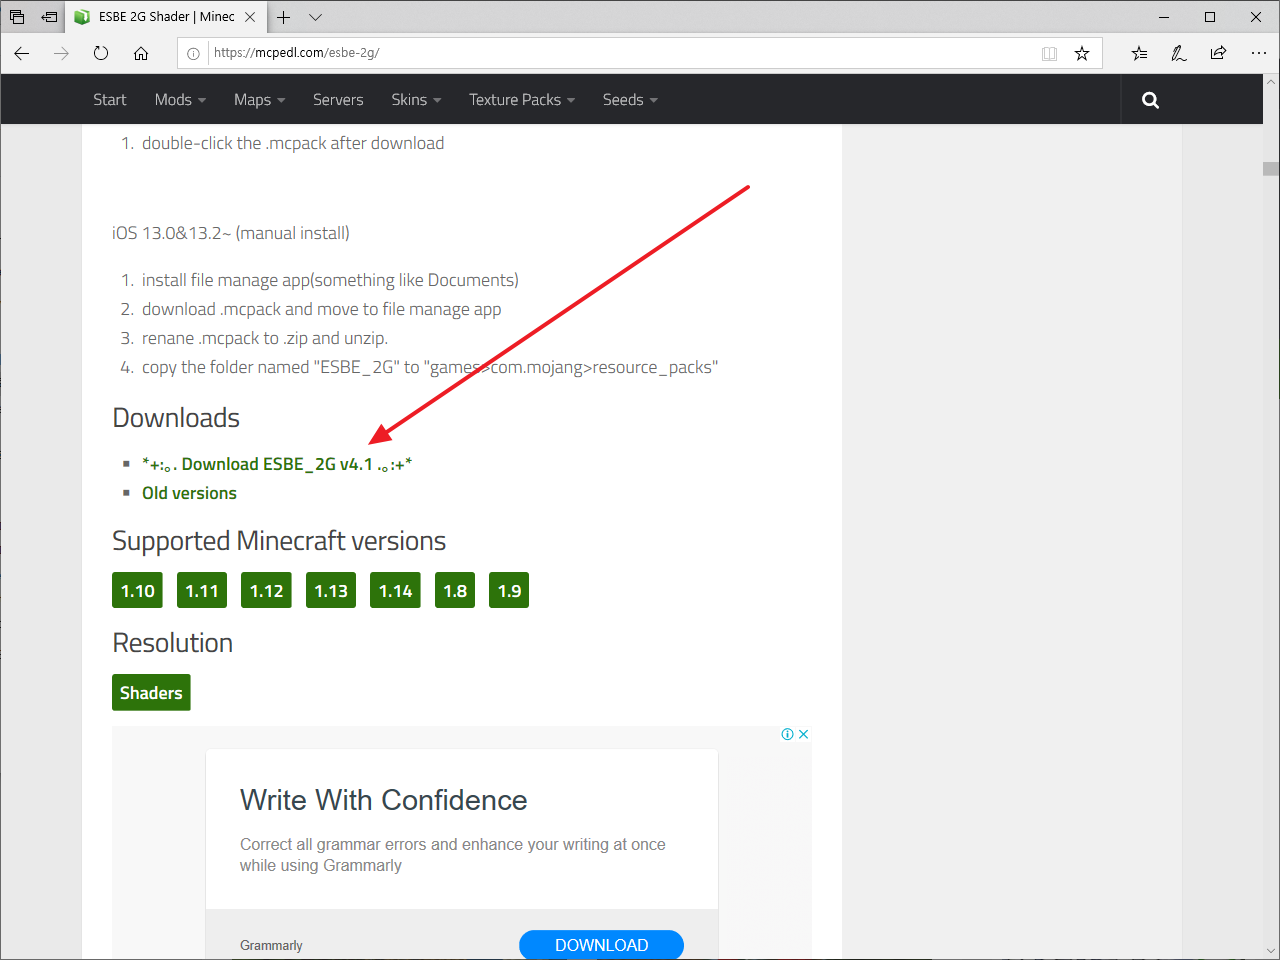The height and width of the screenshot is (960, 1280).
Task: Click the Grammarly ad description text
Action: (x=452, y=855)
